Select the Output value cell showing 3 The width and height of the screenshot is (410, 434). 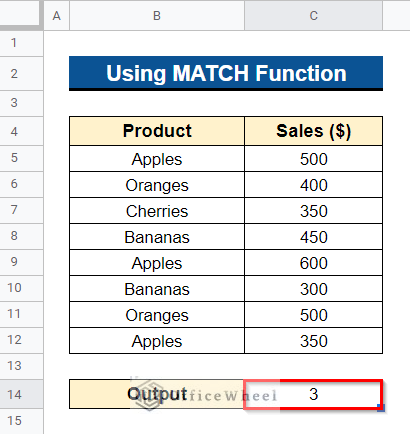tap(313, 394)
